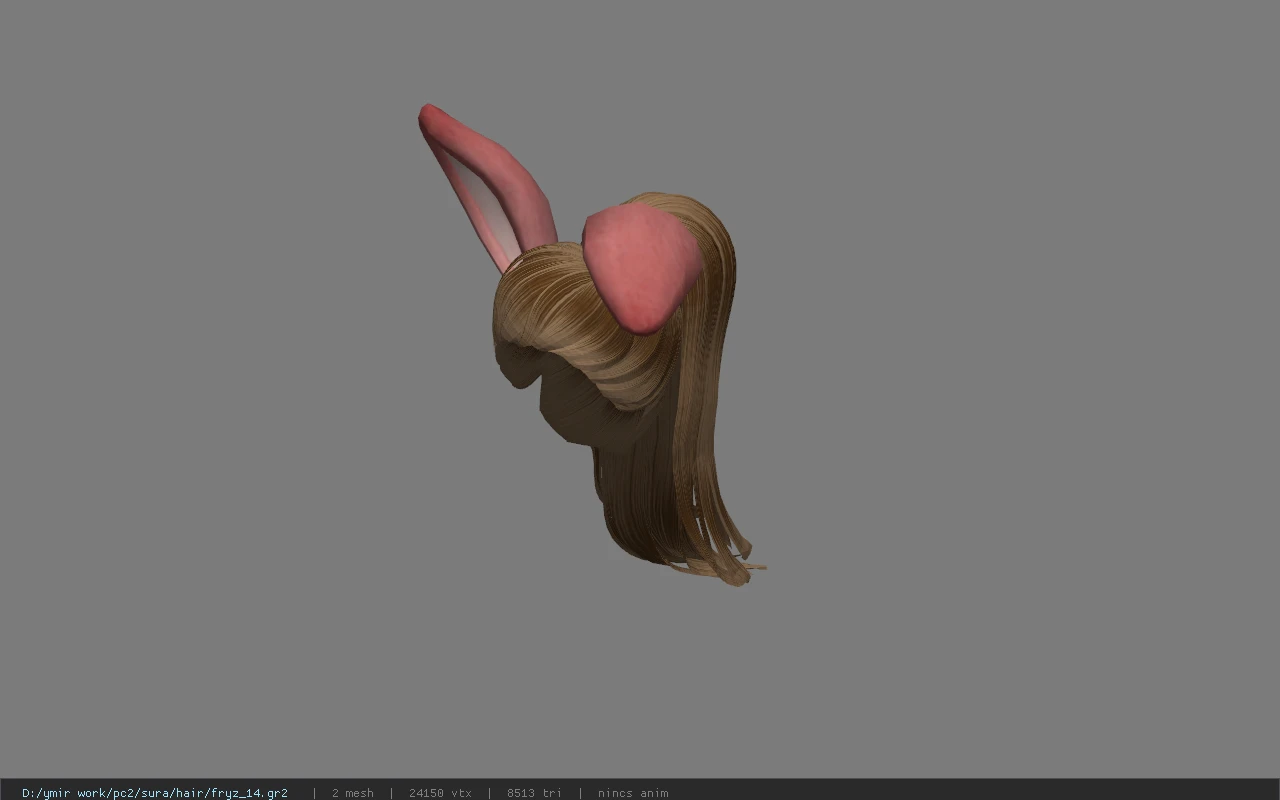Click the file path fryz_14.gr2 in status bar
This screenshot has height=800, width=1280.
click(x=155, y=793)
